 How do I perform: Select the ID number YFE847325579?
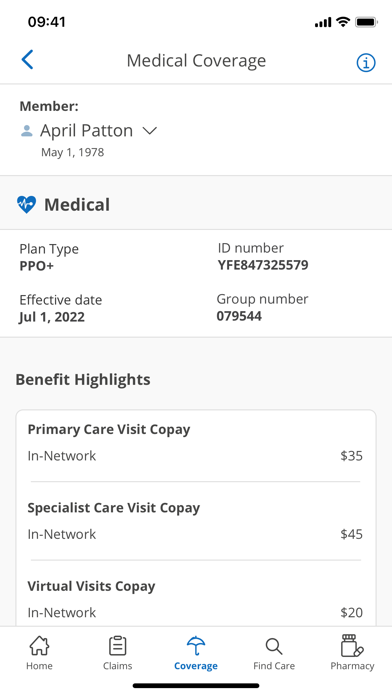[263, 265]
